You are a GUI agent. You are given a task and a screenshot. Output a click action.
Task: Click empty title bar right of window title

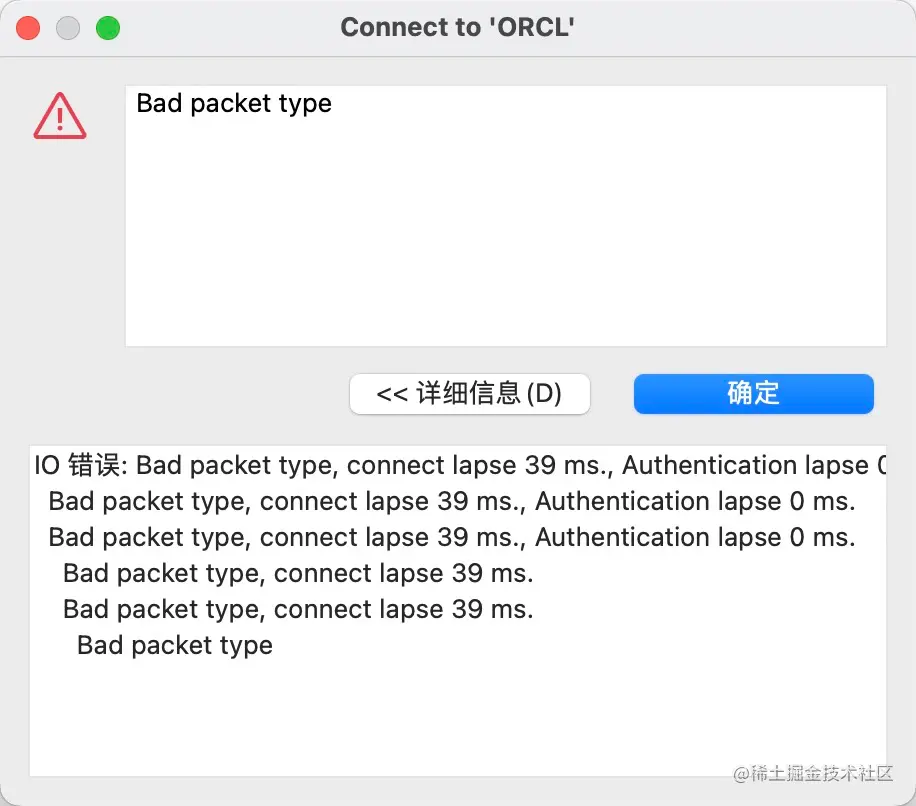[x=742, y=28]
